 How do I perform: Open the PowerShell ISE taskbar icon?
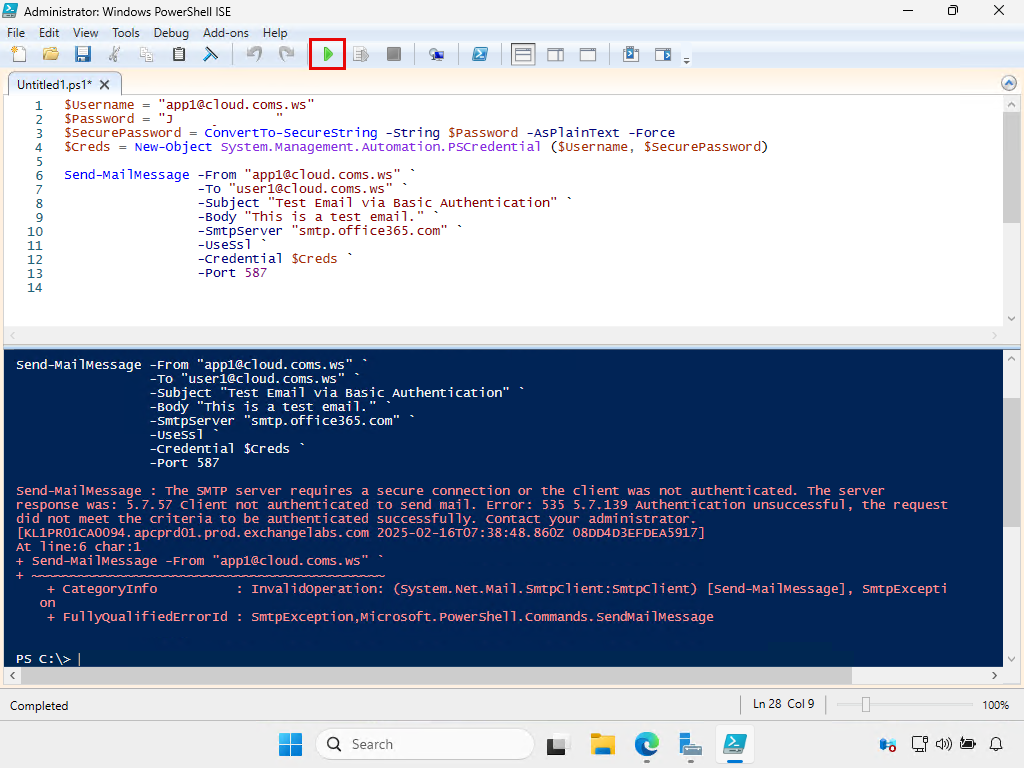click(735, 744)
